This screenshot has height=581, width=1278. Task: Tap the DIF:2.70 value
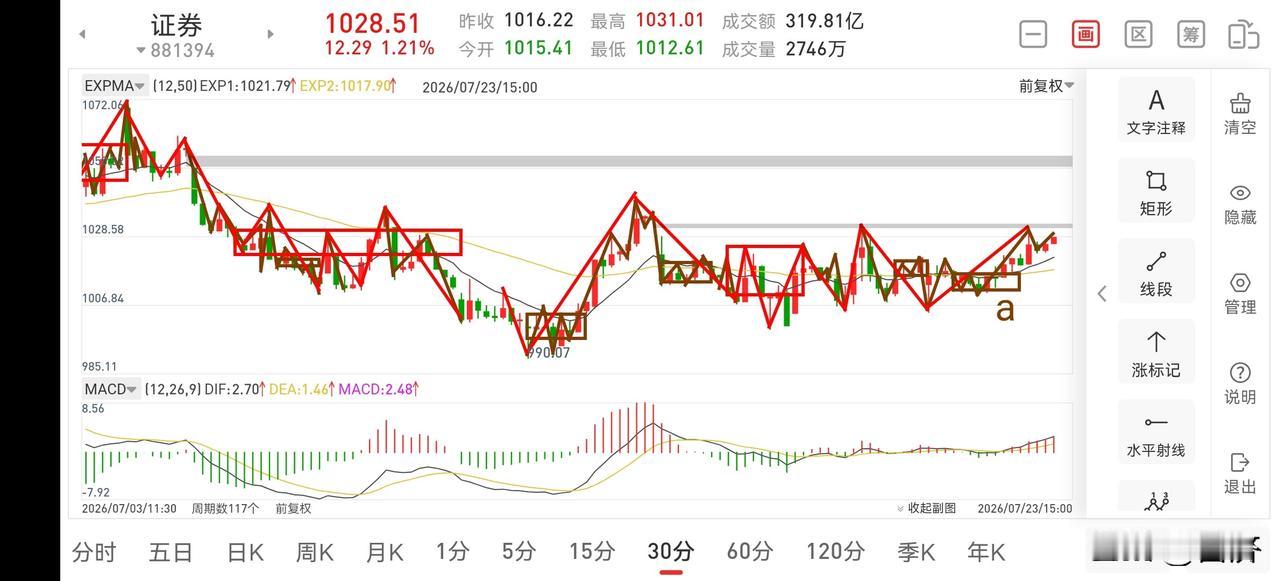pos(234,389)
